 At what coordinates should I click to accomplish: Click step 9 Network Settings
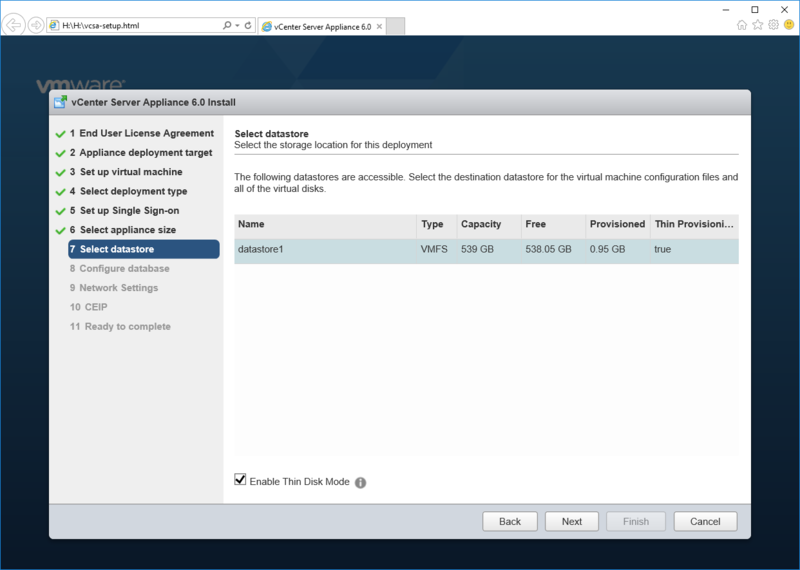(114, 288)
